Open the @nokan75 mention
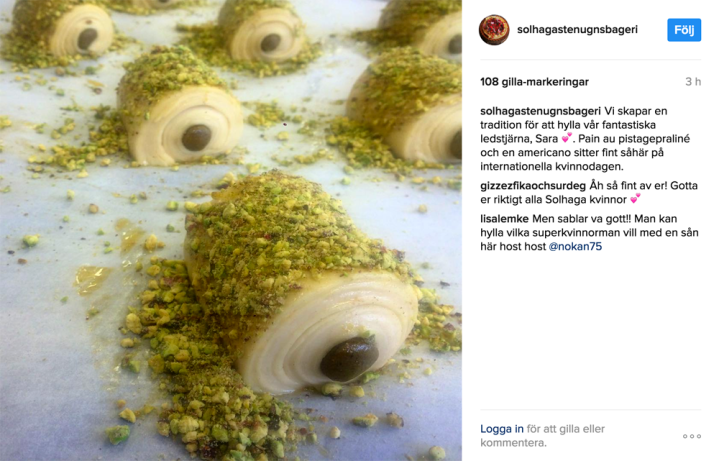719x461 pixels. (575, 246)
